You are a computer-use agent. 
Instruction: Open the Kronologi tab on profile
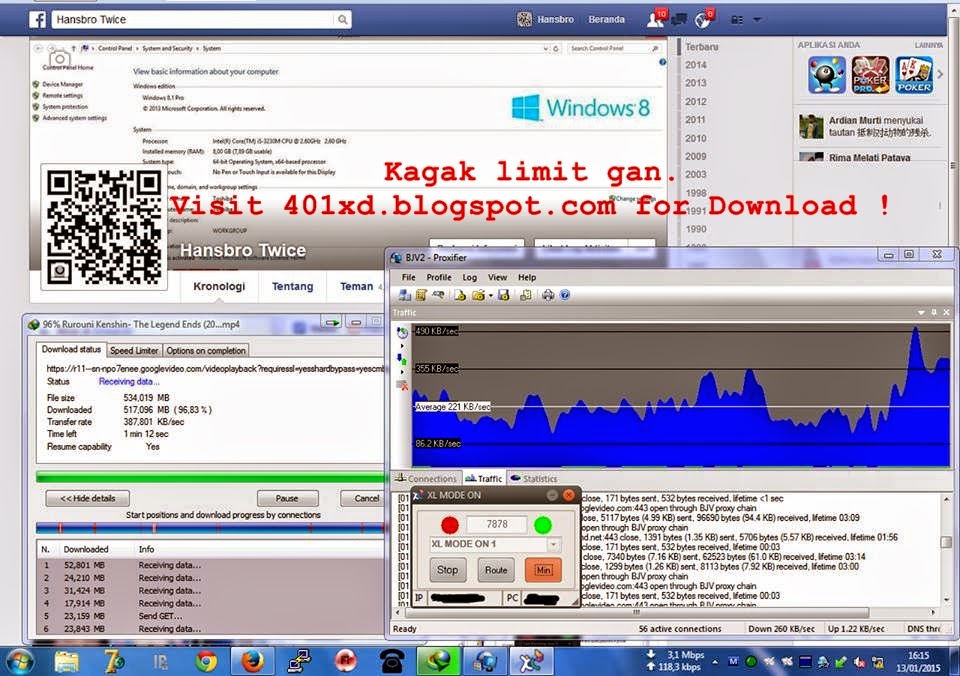click(219, 286)
